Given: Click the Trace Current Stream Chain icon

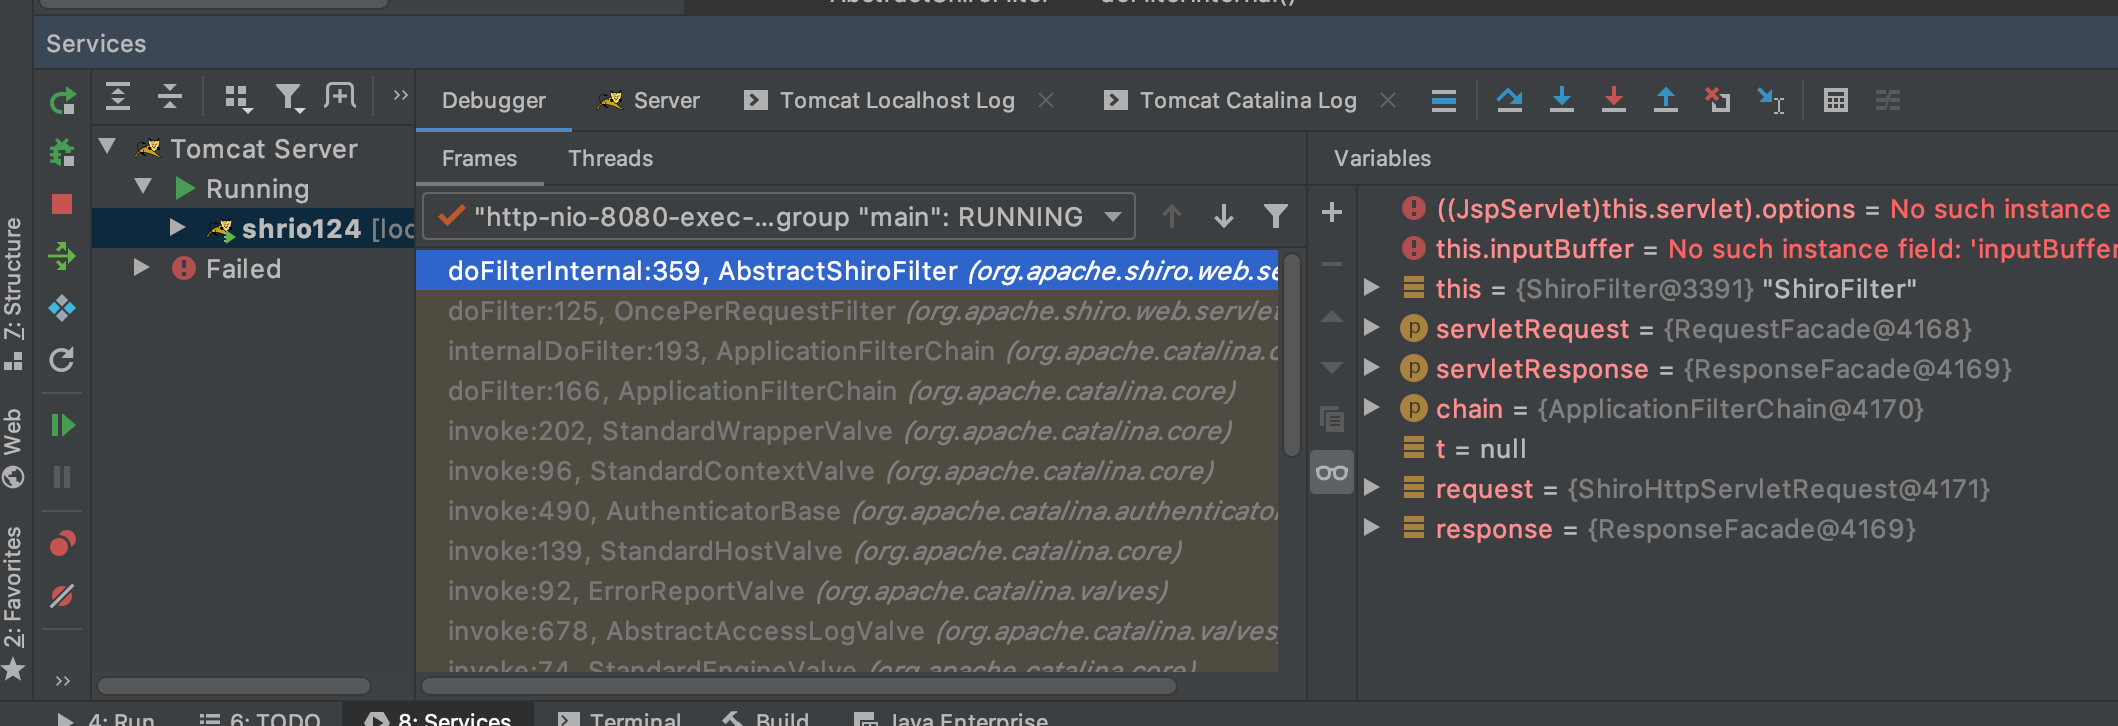Looking at the screenshot, I should coord(1888,100).
